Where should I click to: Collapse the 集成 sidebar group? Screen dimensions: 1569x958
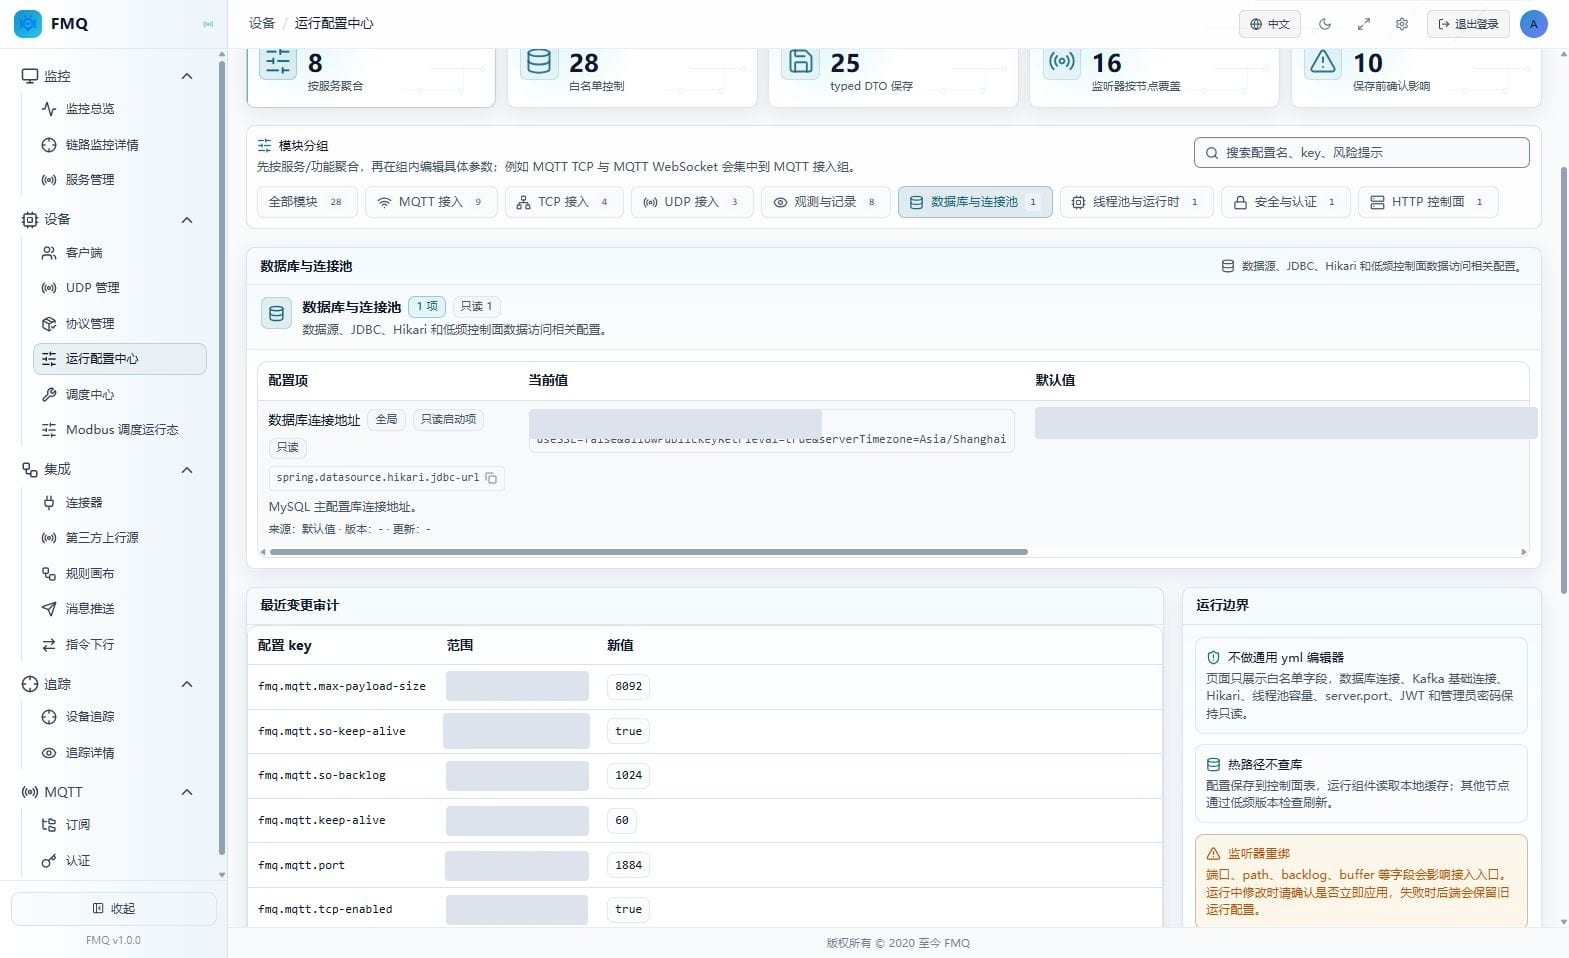click(x=186, y=470)
